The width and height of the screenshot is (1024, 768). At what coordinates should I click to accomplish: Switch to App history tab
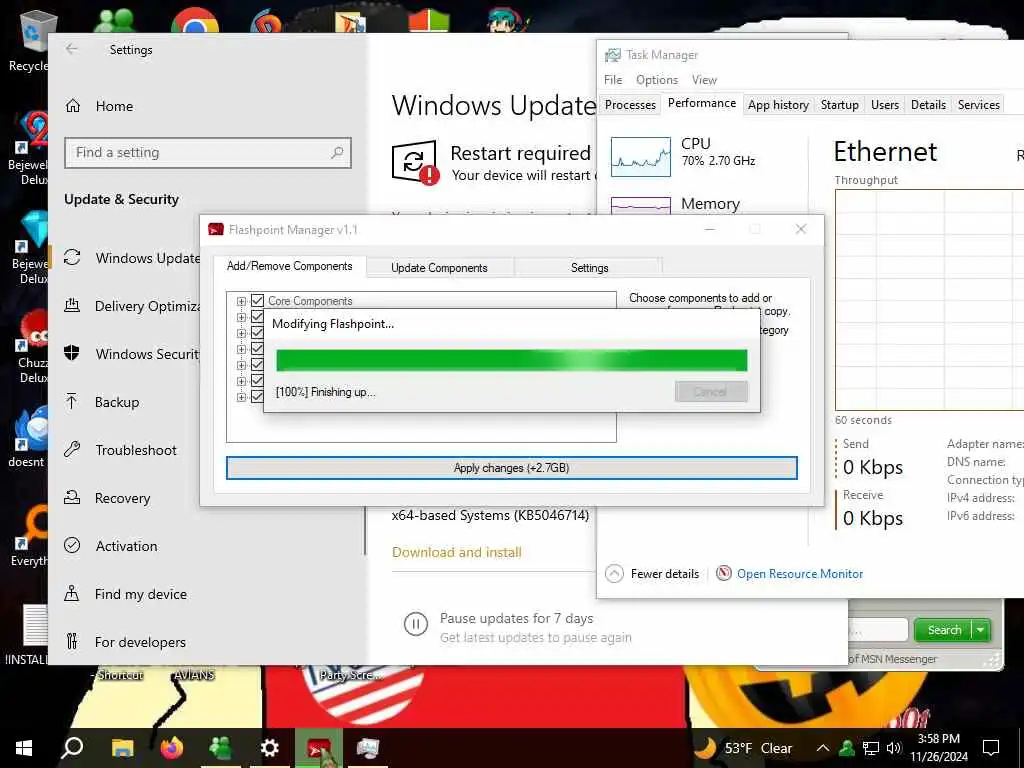[778, 104]
